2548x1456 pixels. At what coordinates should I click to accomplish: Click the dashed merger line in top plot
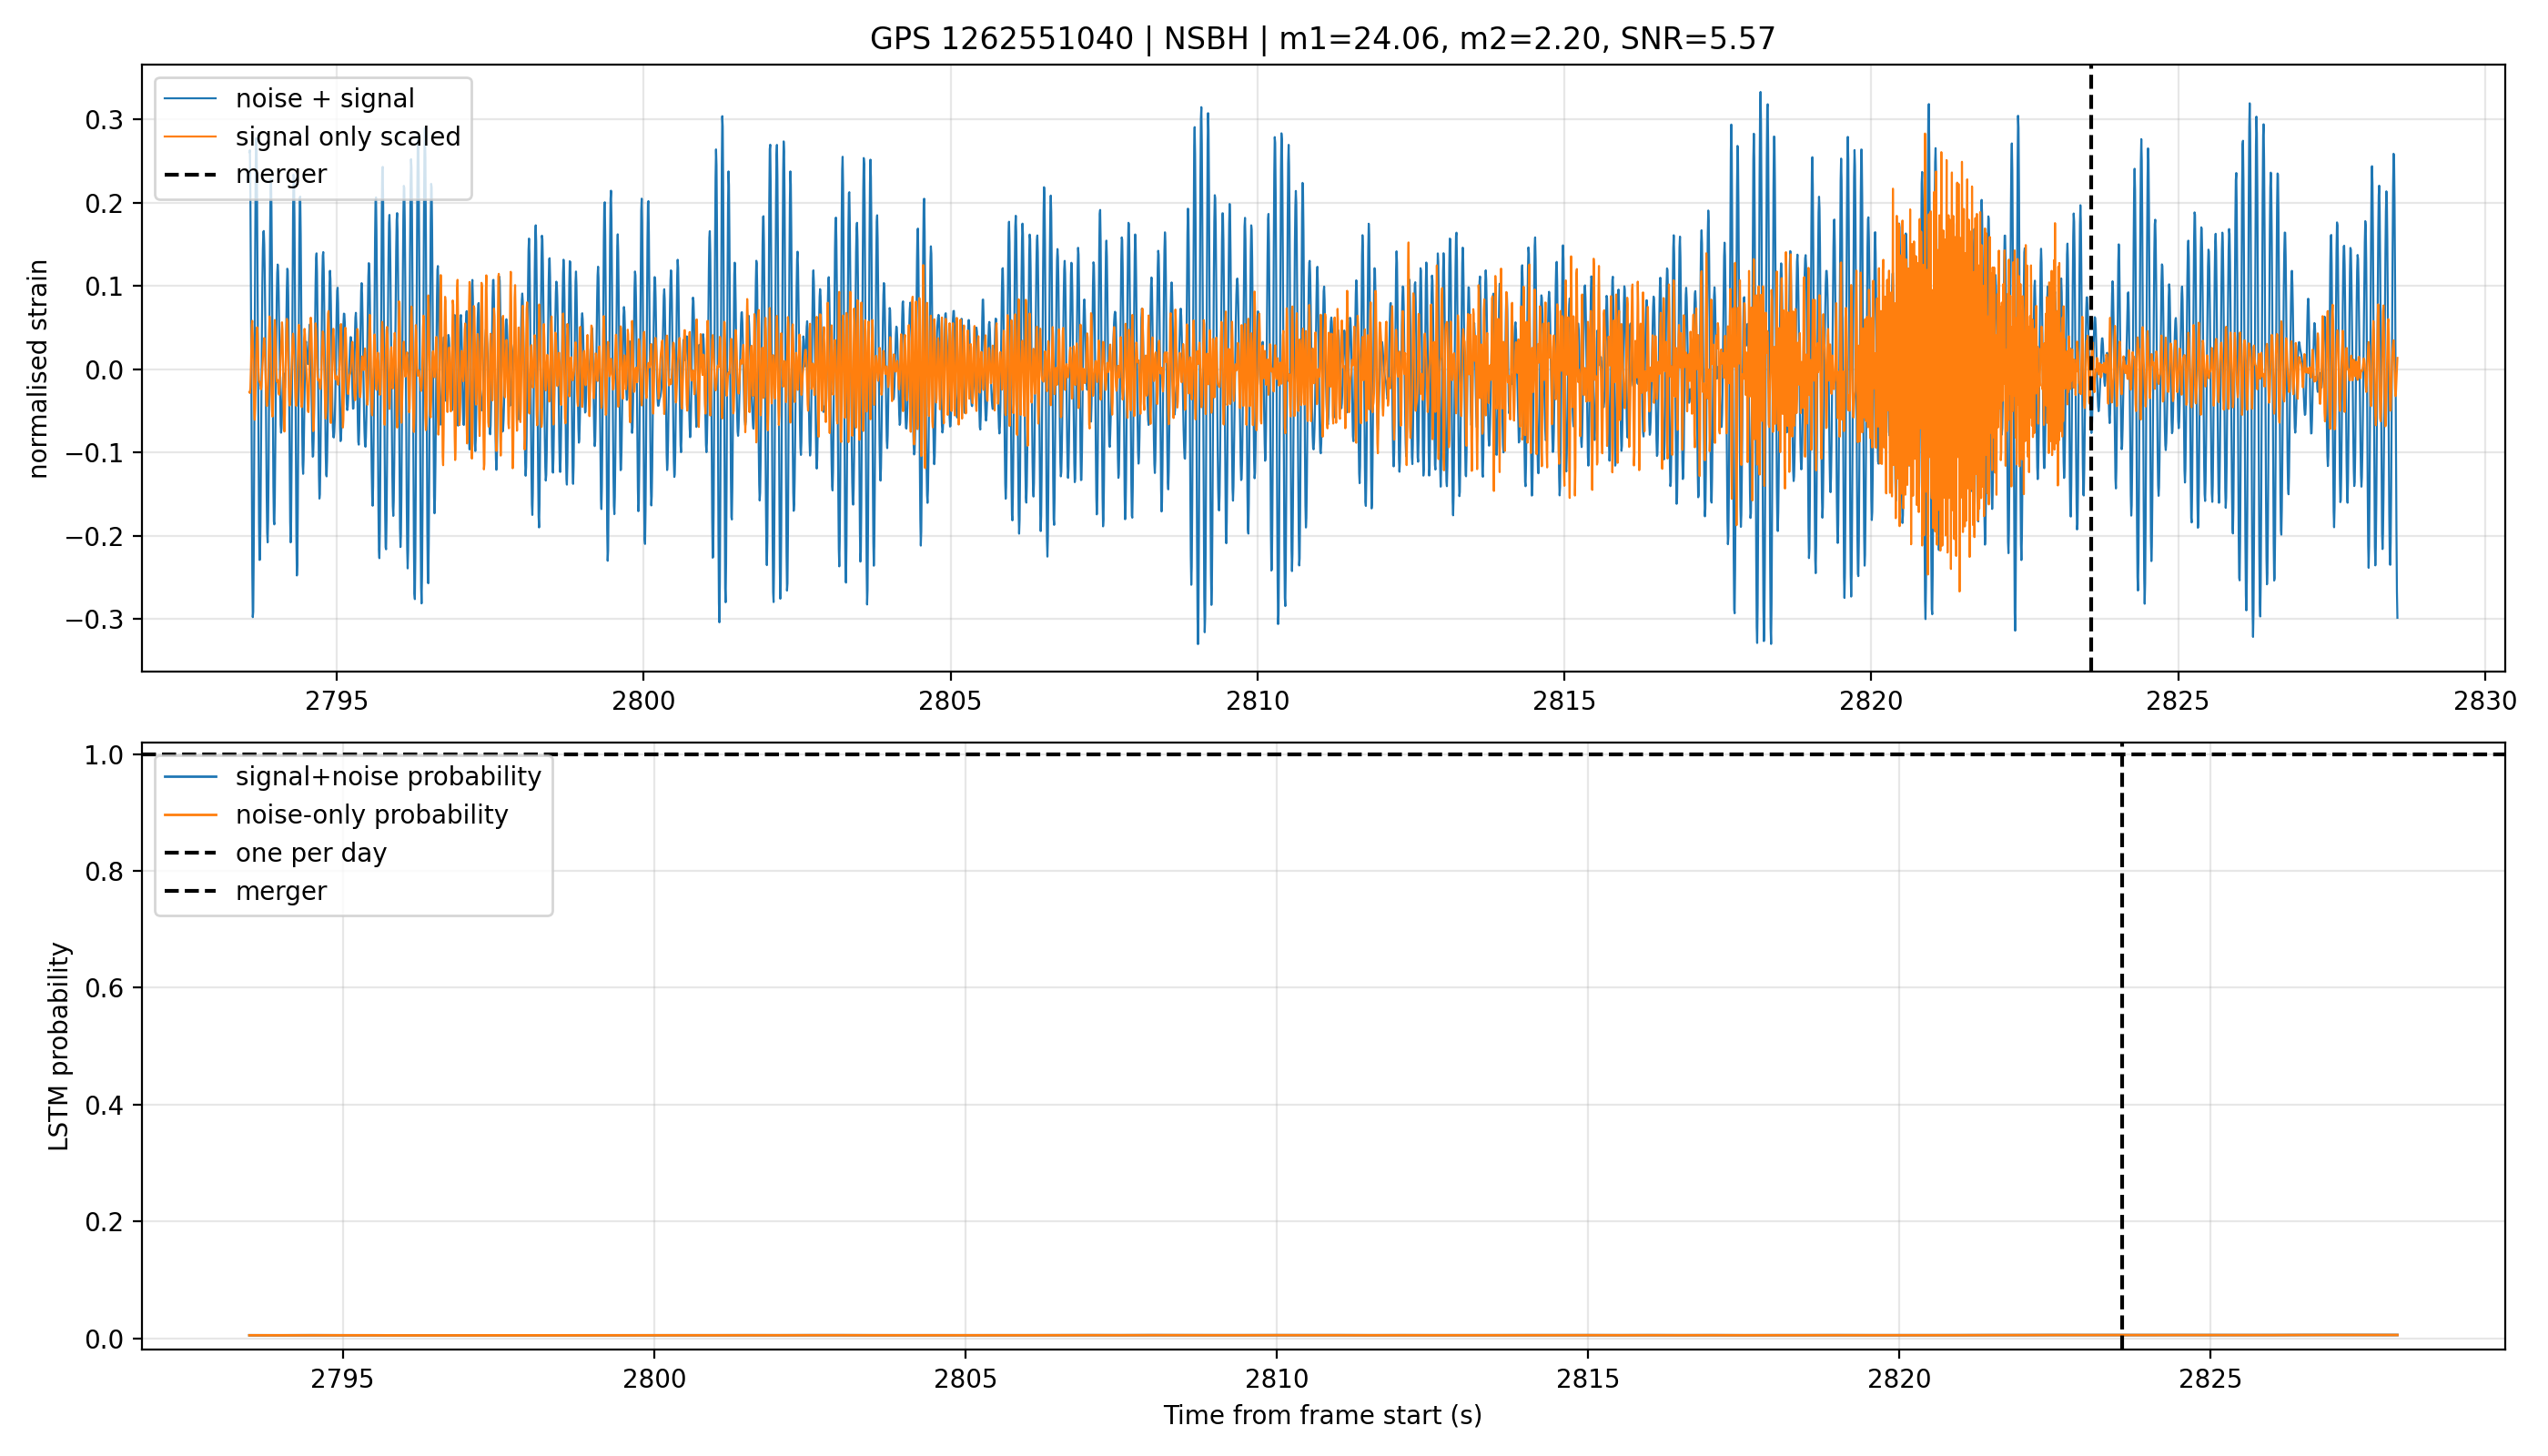click(2091, 500)
